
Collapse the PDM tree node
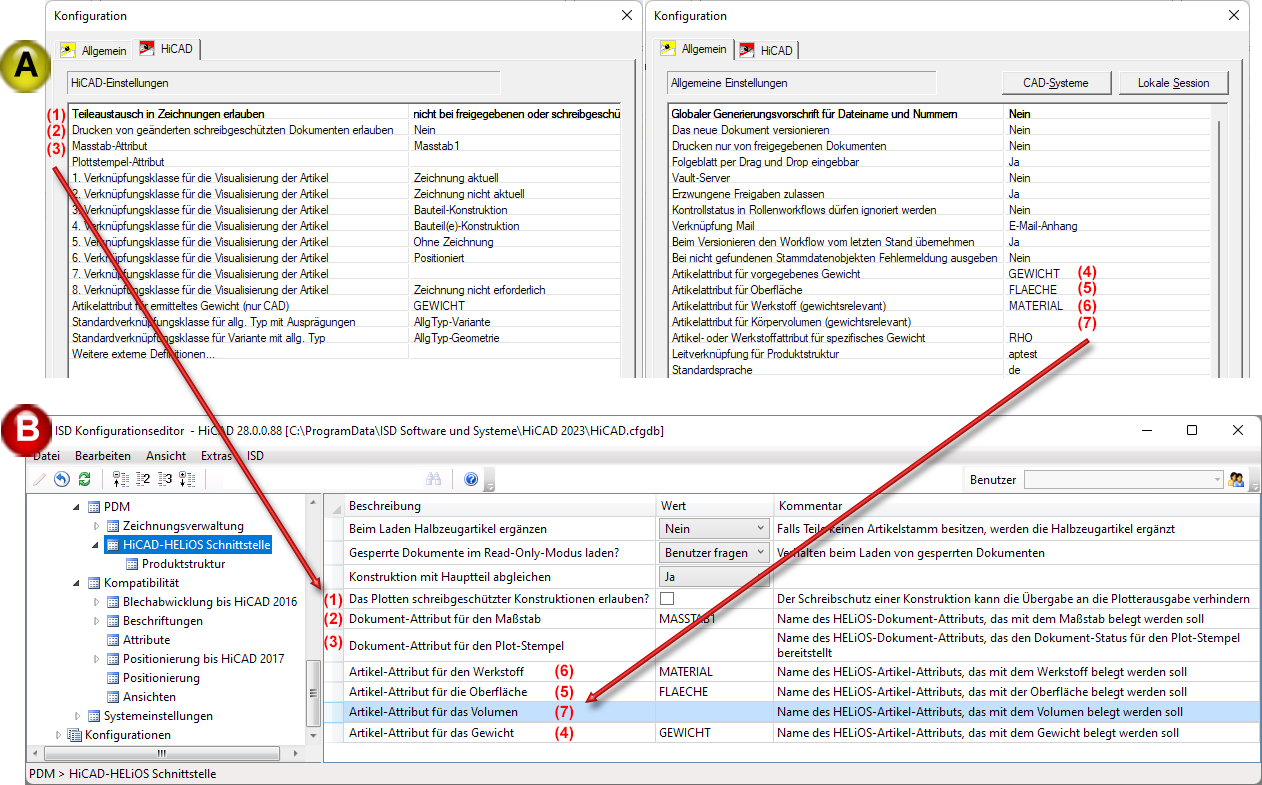tap(77, 507)
